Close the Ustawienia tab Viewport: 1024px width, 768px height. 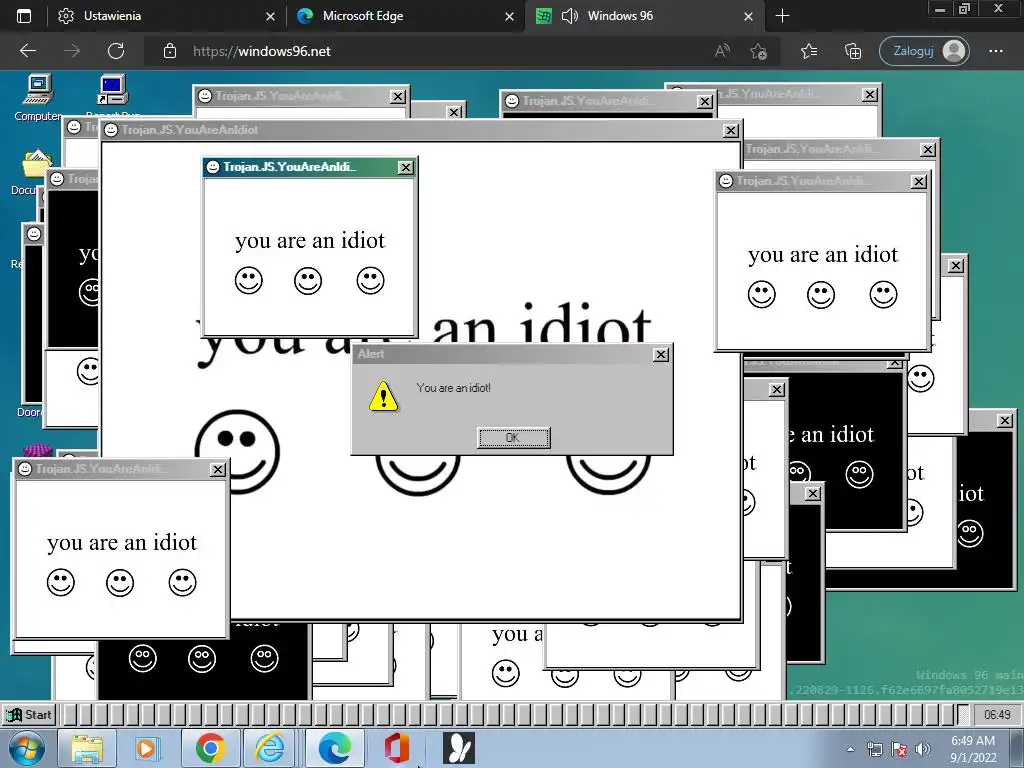point(270,16)
